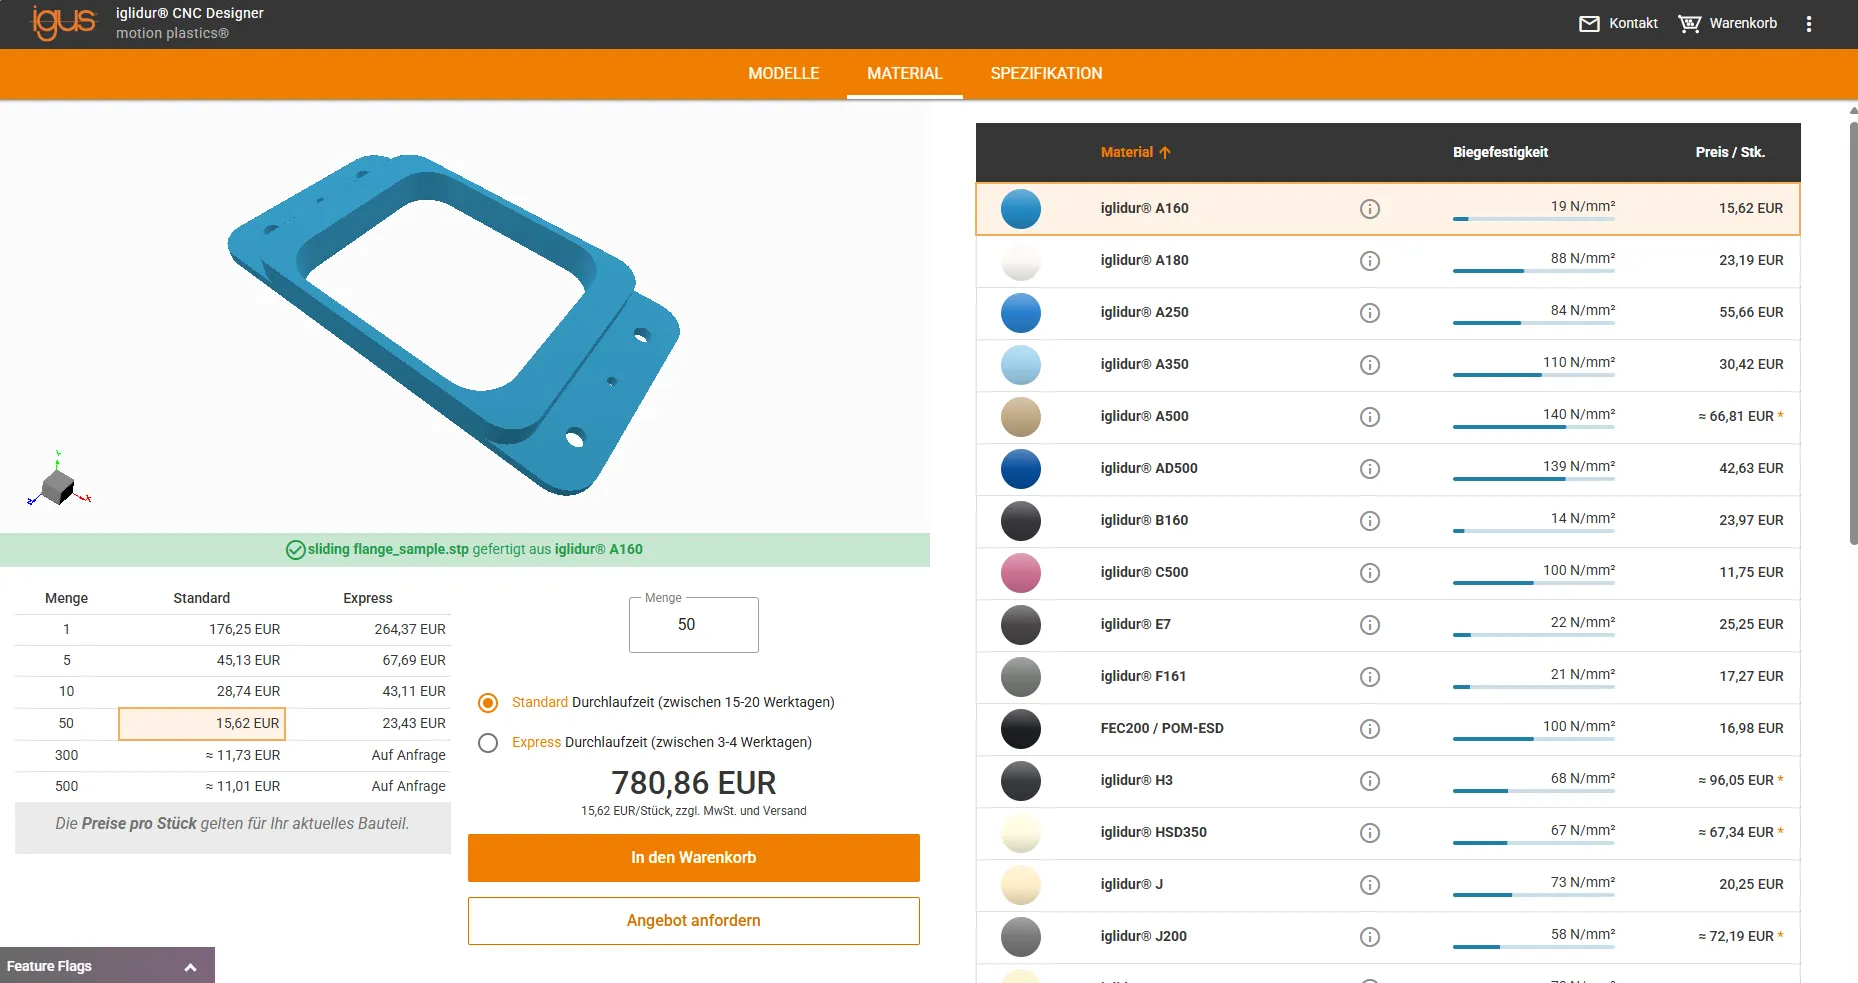Open the igus logo home link
This screenshot has height=983, width=1858.
[x=64, y=22]
